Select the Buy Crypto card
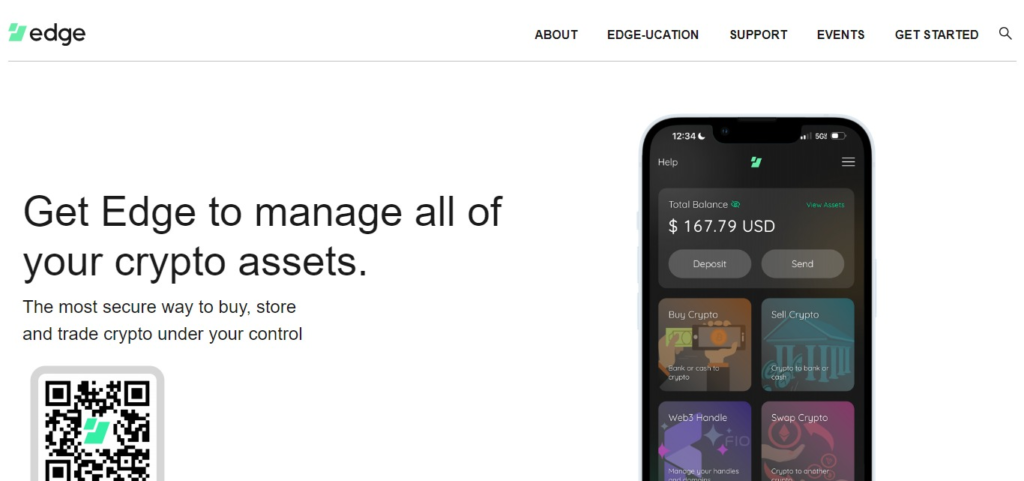 705,344
